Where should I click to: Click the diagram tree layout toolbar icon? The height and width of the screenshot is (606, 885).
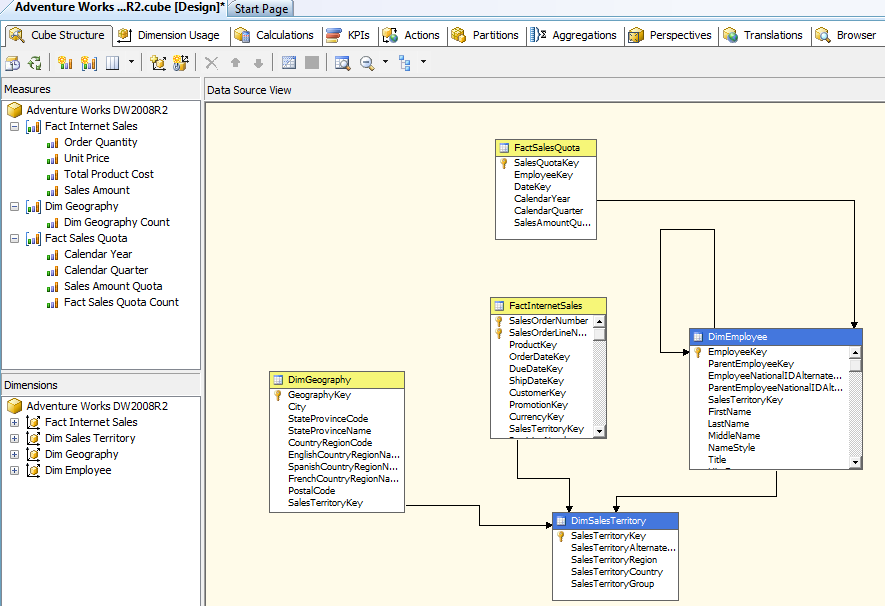click(405, 63)
